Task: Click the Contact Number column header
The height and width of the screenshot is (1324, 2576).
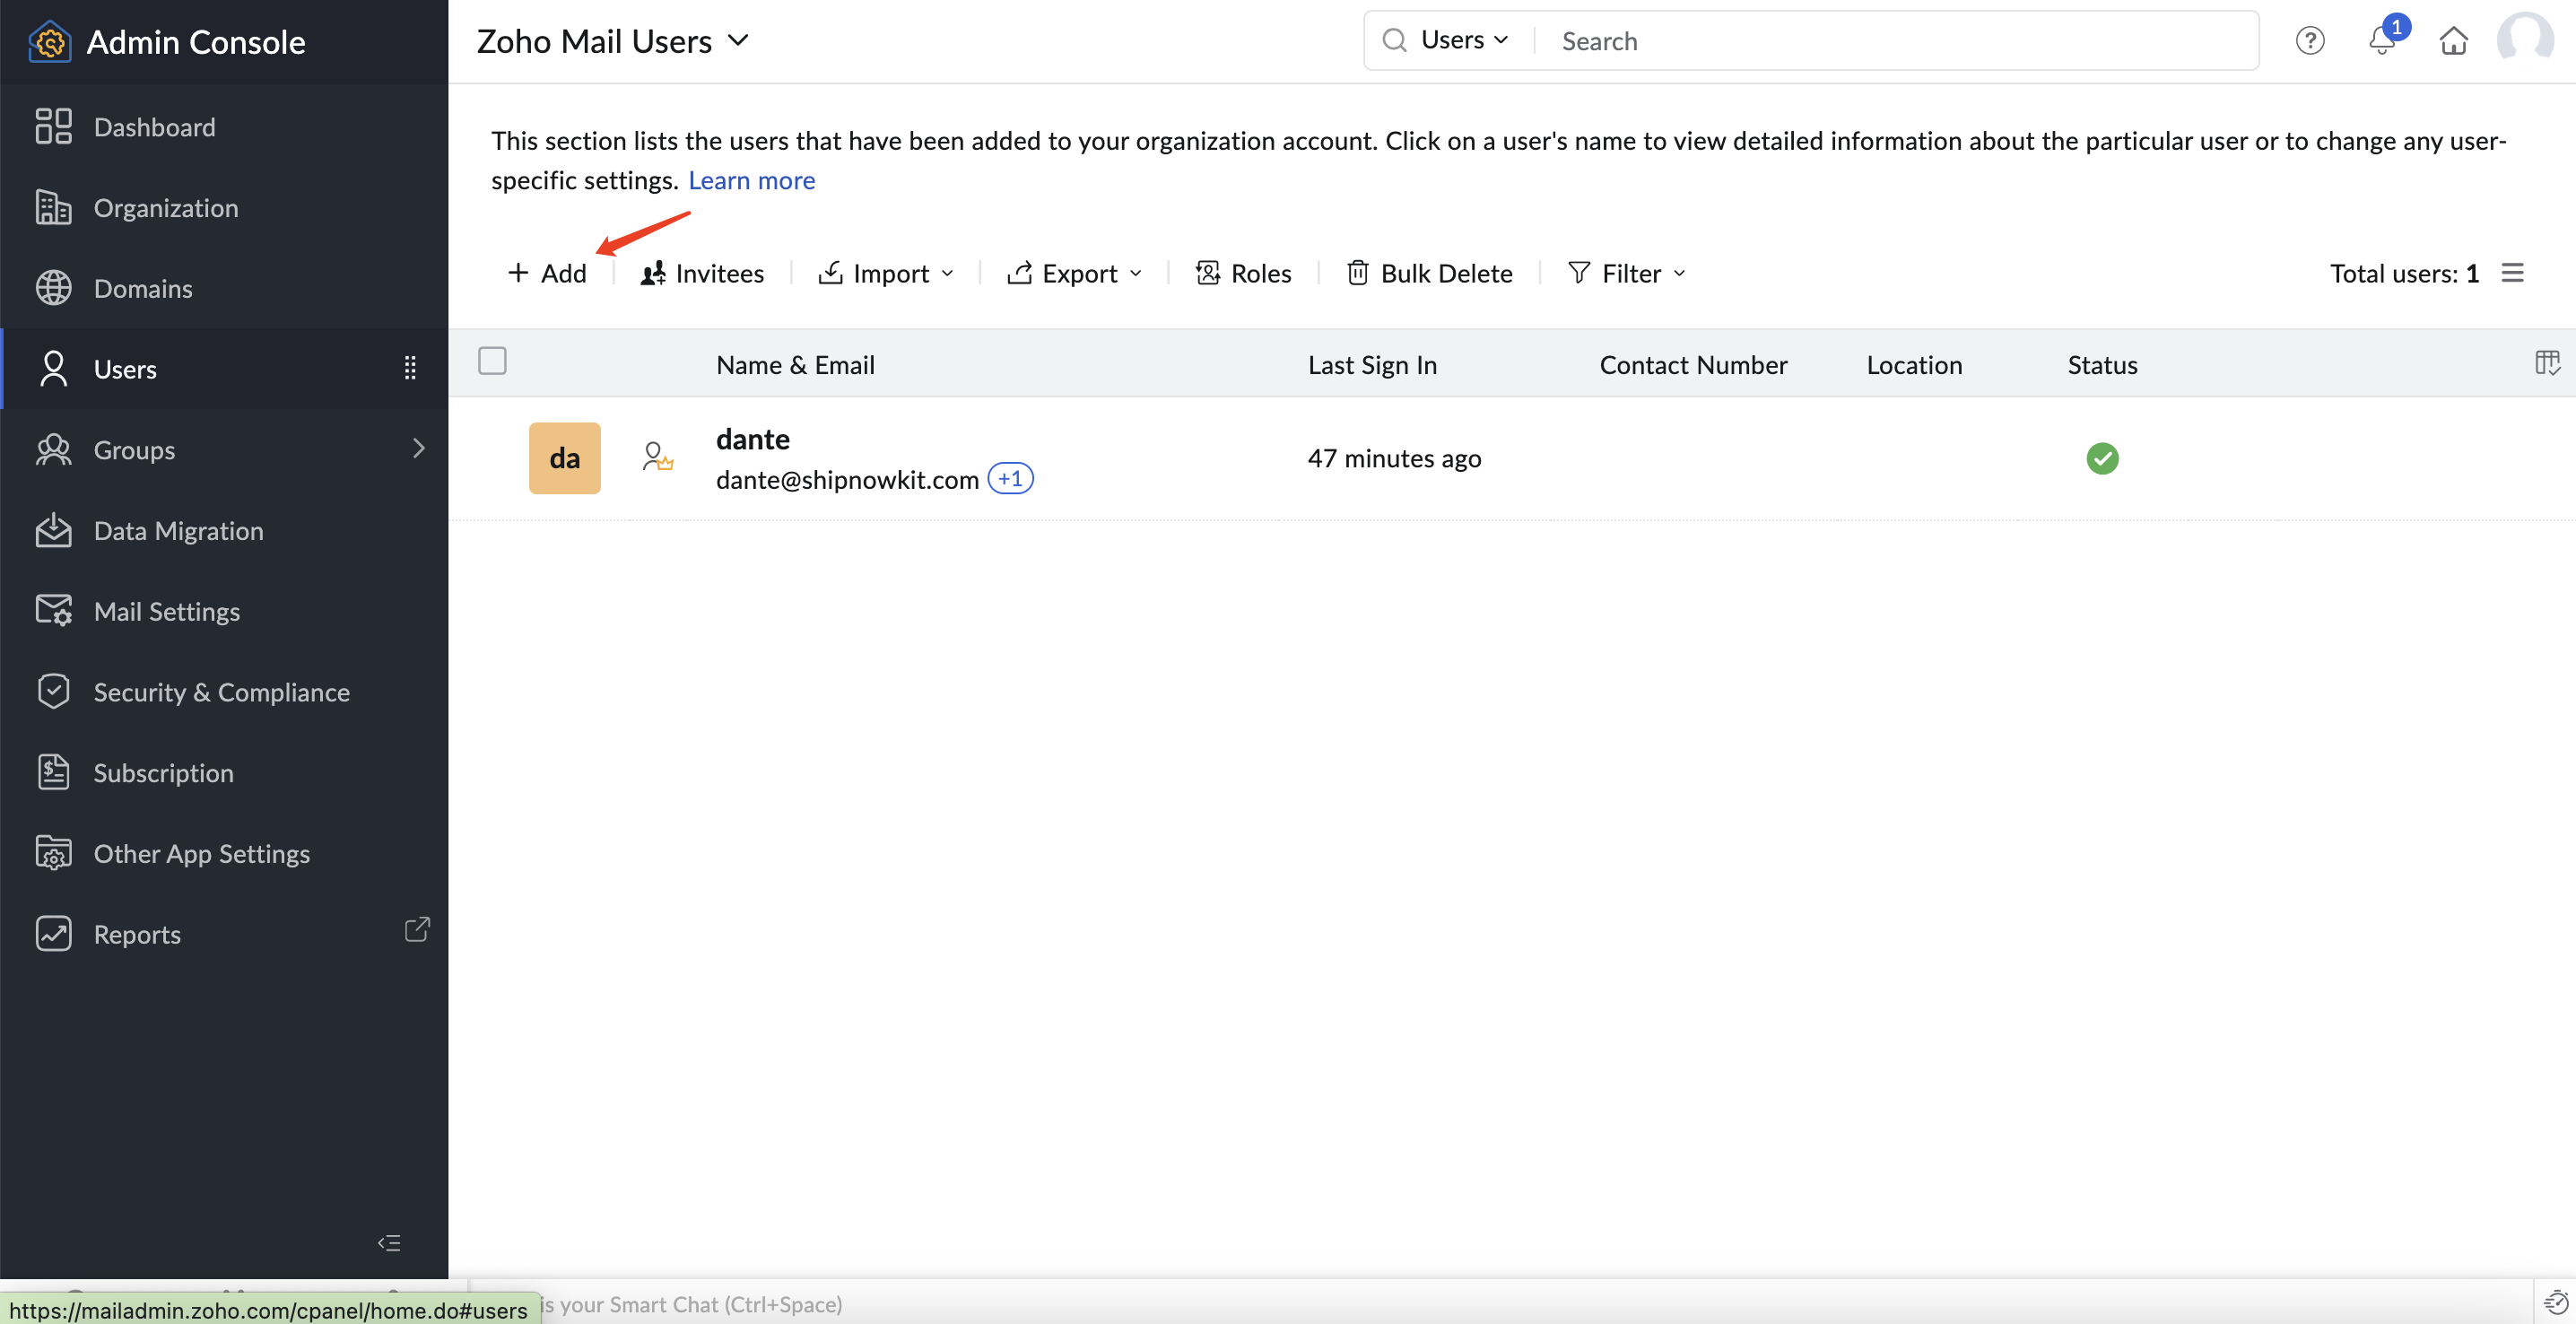Action: 1693,365
